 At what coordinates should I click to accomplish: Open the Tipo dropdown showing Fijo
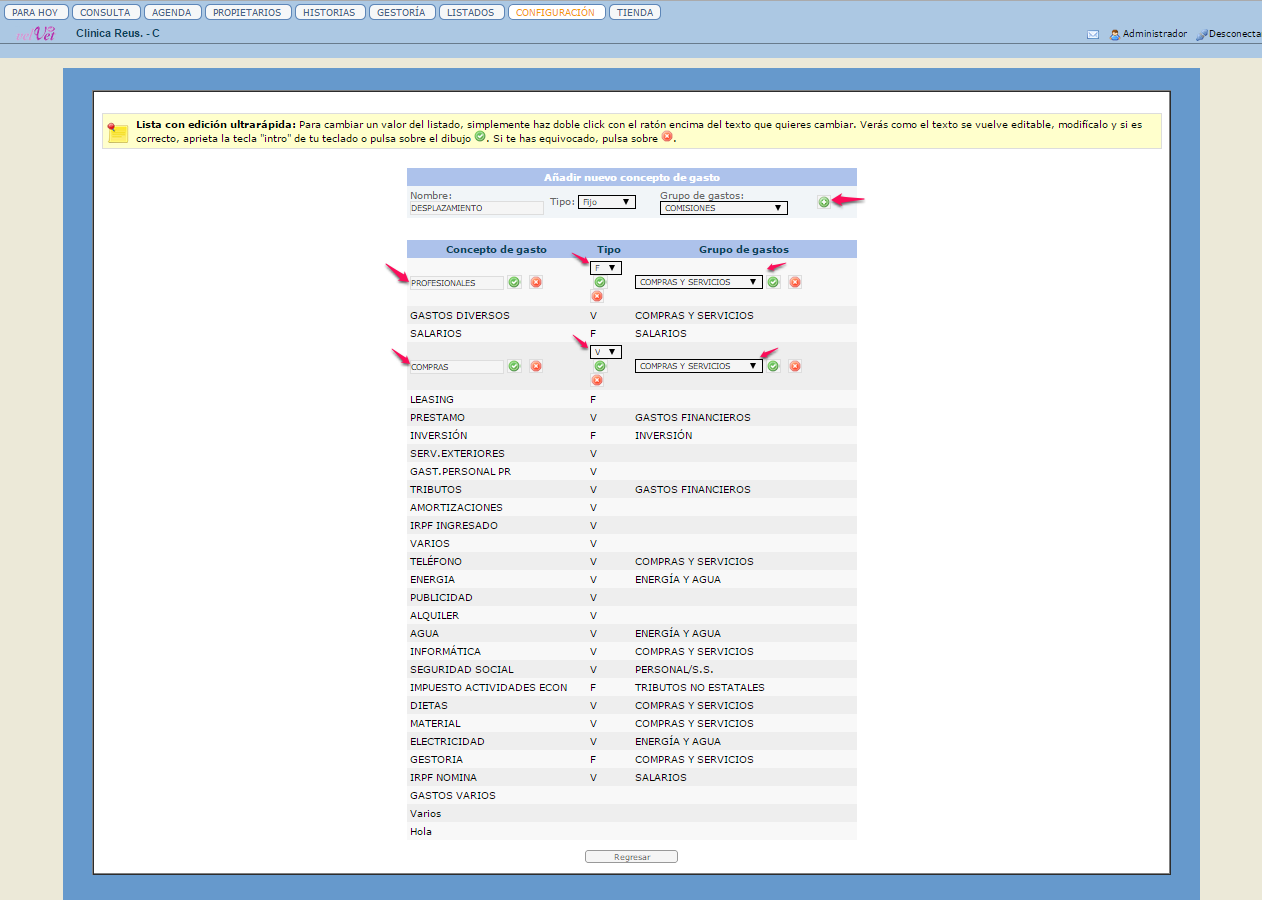607,202
